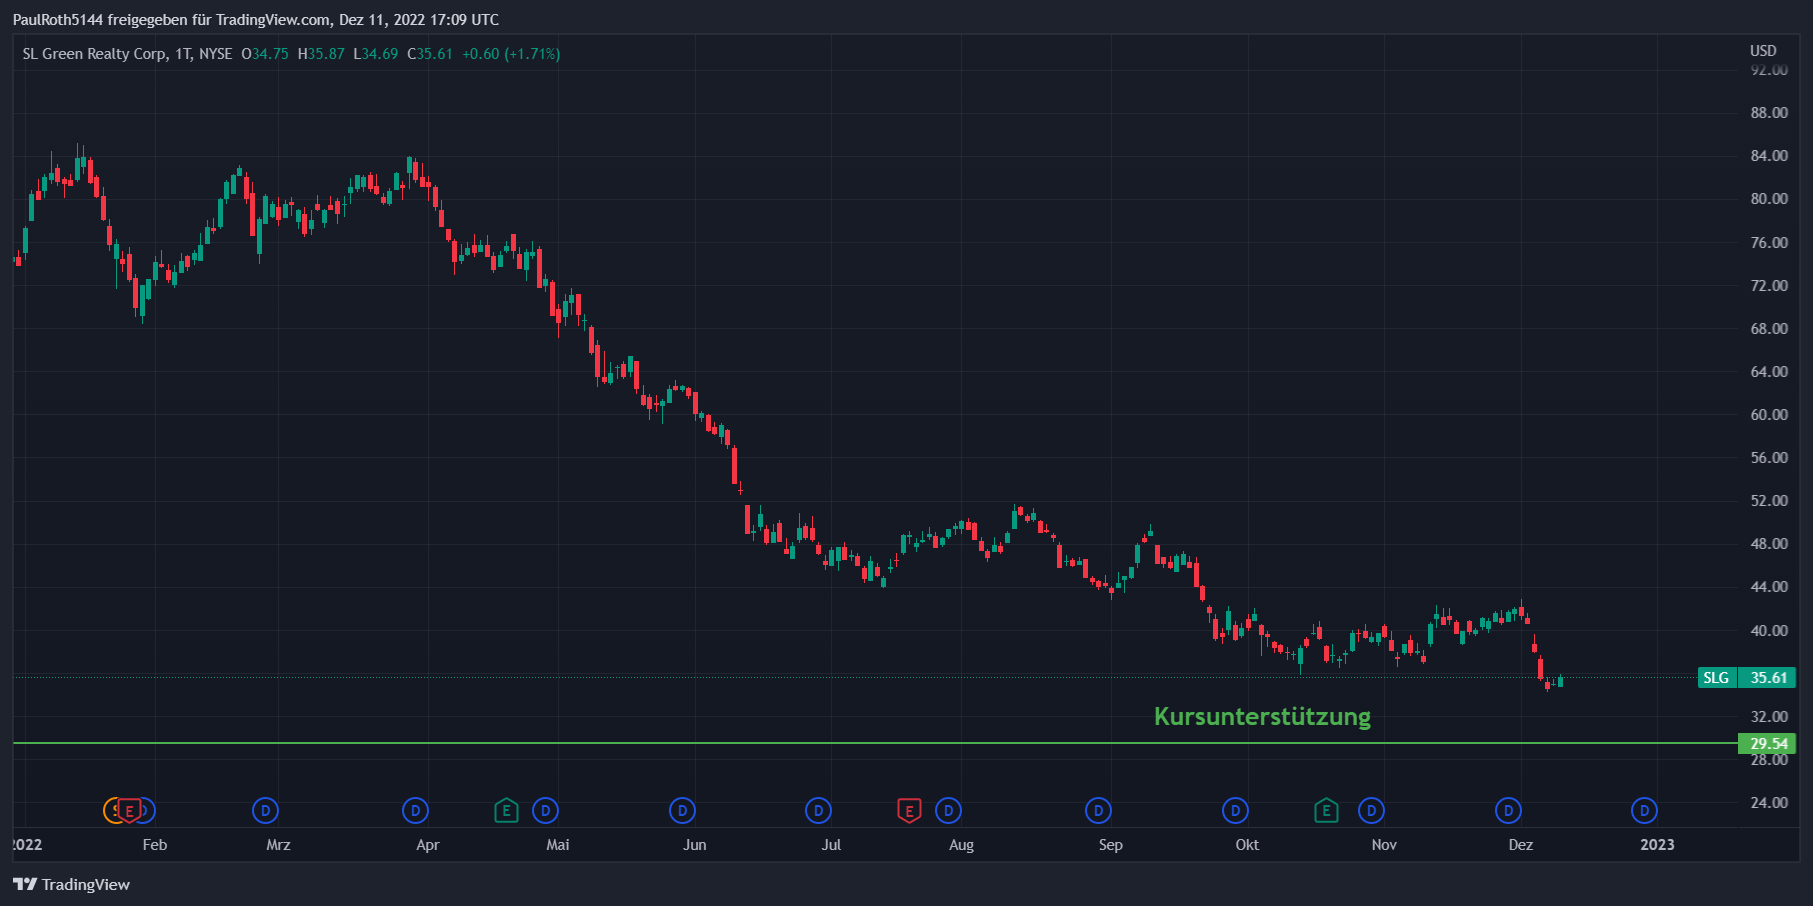Click the dividend marker above the Jun label
This screenshot has width=1813, height=906.
pyautogui.click(x=682, y=810)
